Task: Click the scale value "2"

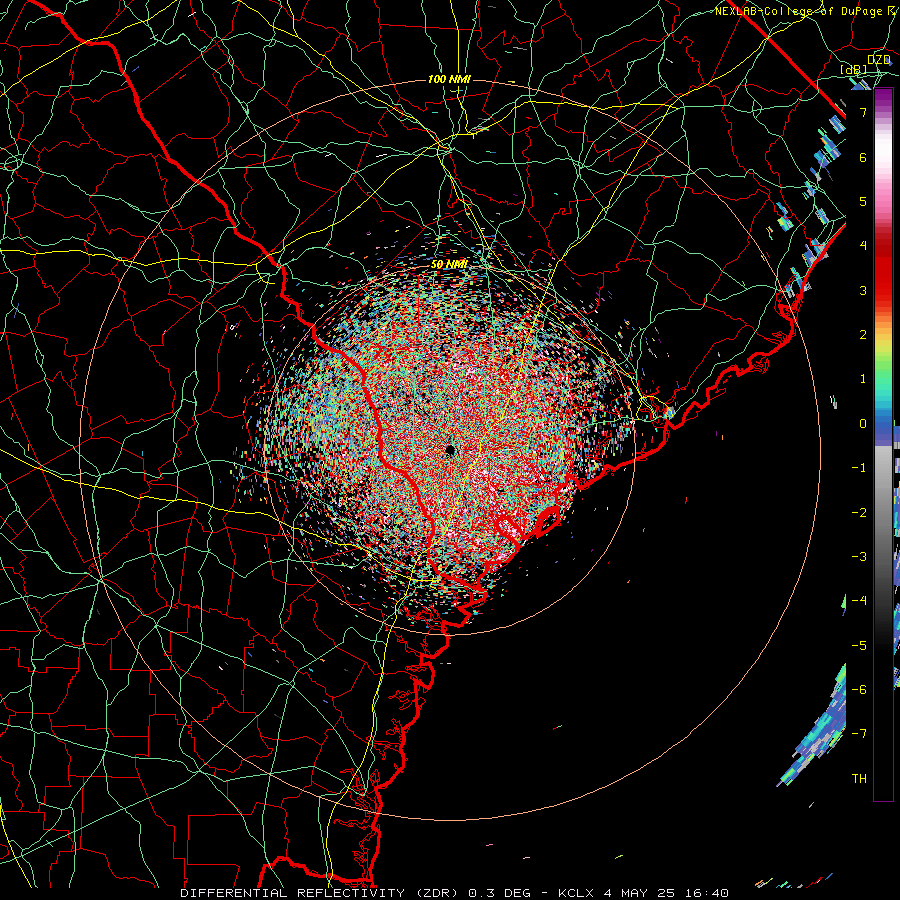Action: 863,335
